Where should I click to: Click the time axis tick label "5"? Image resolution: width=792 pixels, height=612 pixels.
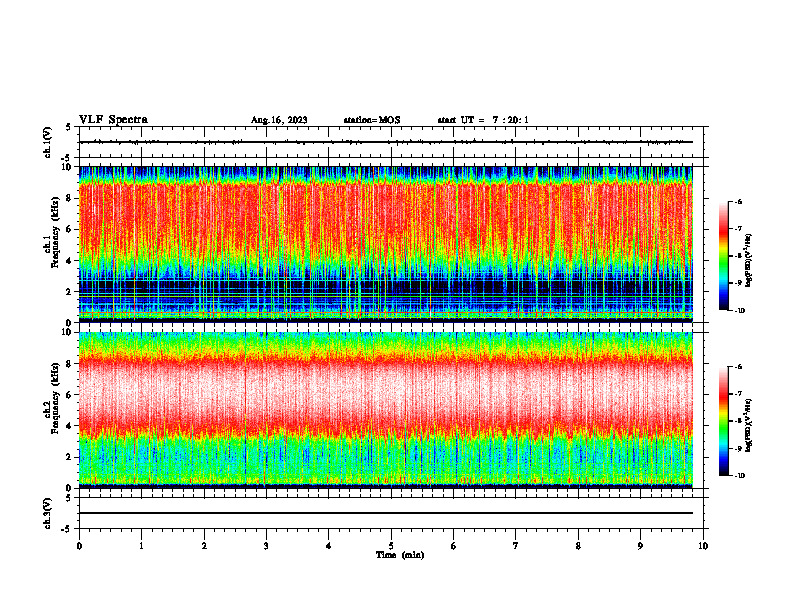(391, 546)
